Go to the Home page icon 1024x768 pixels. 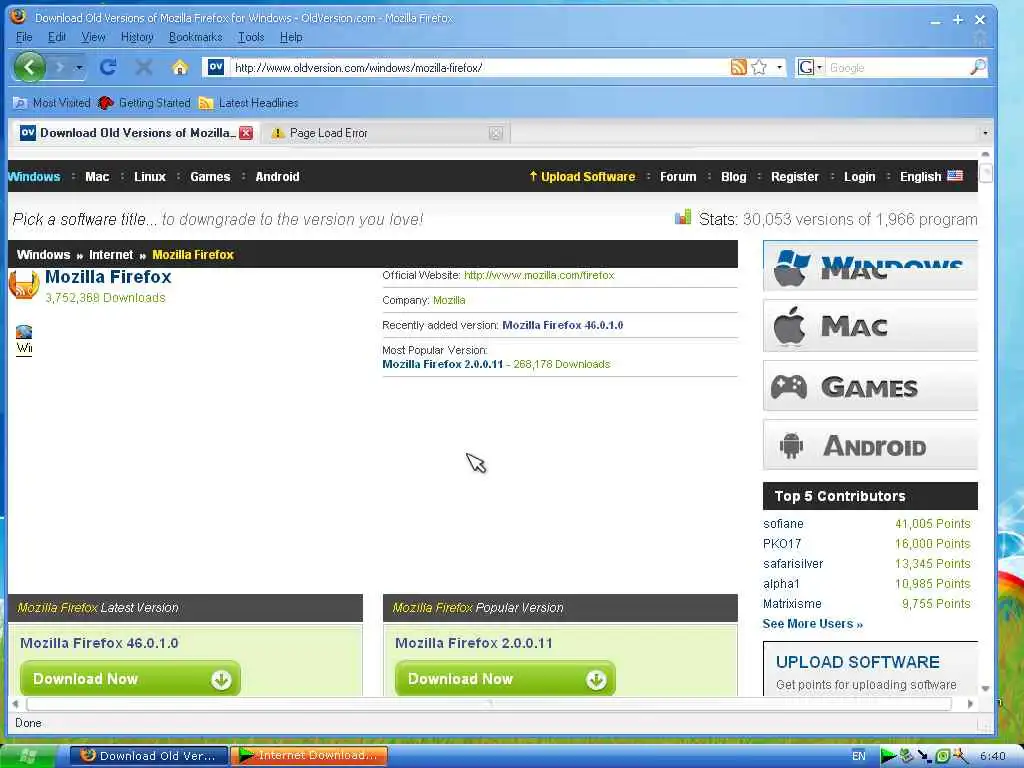tap(180, 67)
